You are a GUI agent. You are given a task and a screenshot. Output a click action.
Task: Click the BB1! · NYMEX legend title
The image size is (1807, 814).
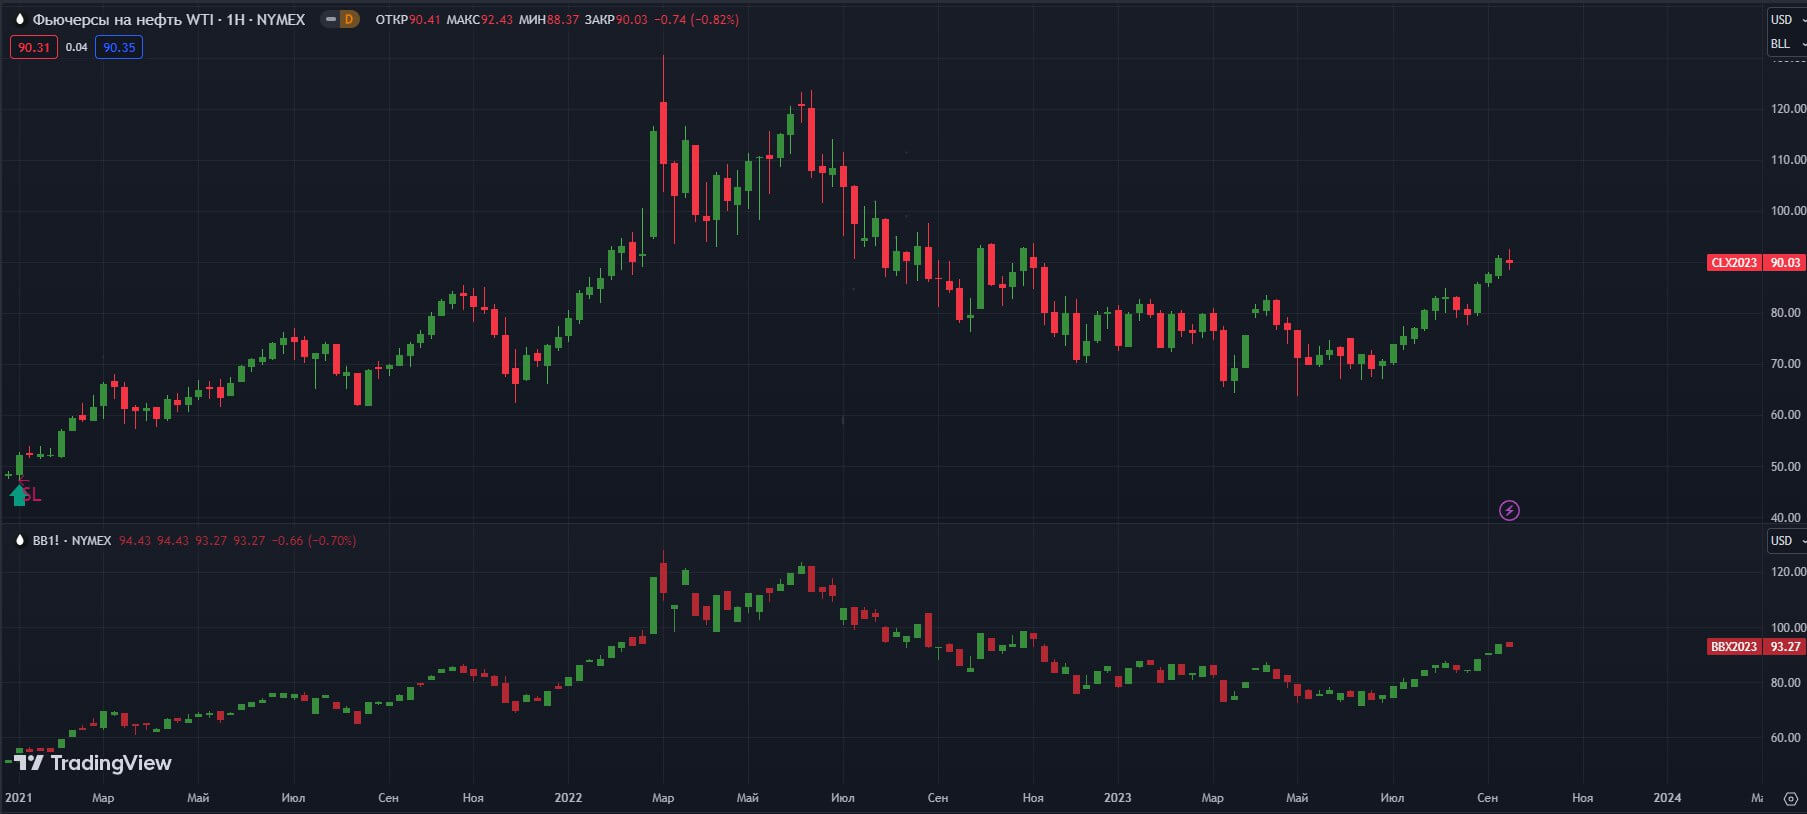(72, 541)
